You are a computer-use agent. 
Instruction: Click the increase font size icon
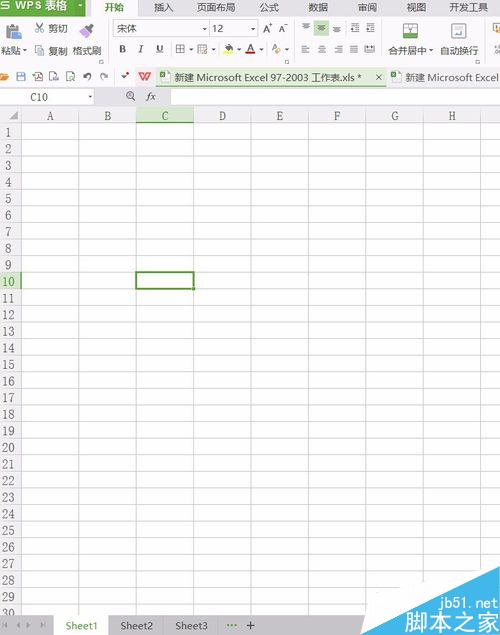pos(267,29)
